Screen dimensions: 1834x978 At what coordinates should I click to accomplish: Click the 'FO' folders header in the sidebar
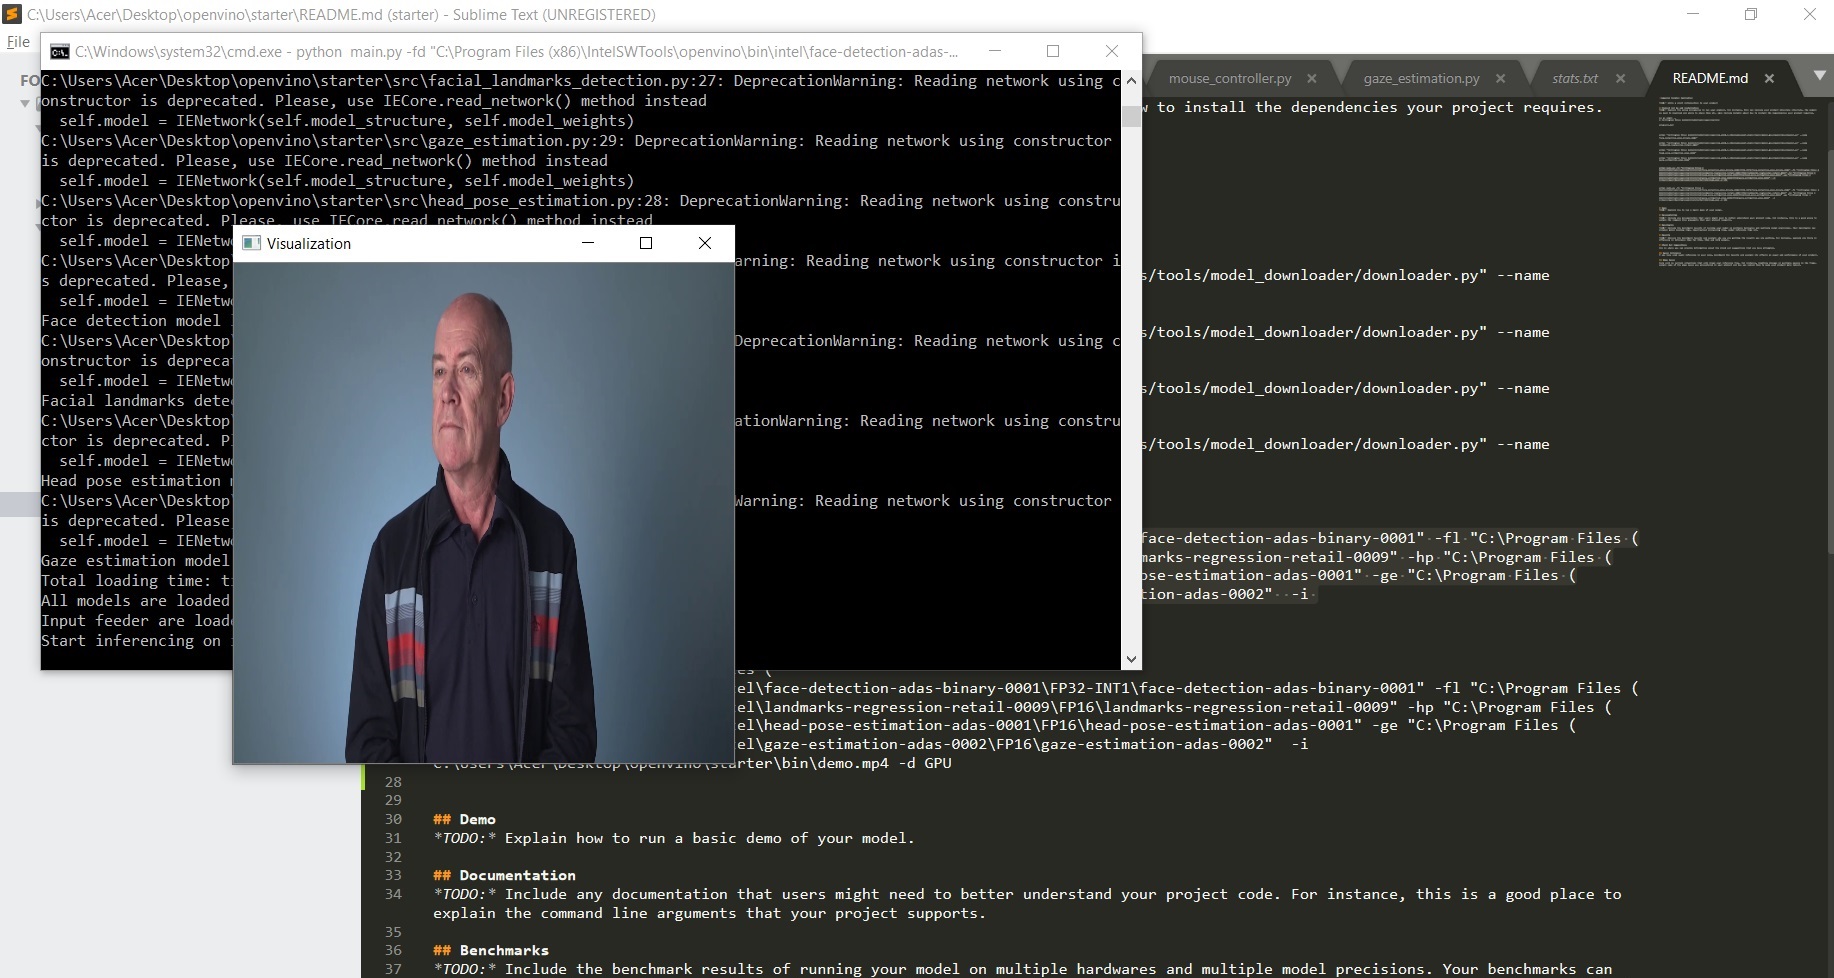30,80
